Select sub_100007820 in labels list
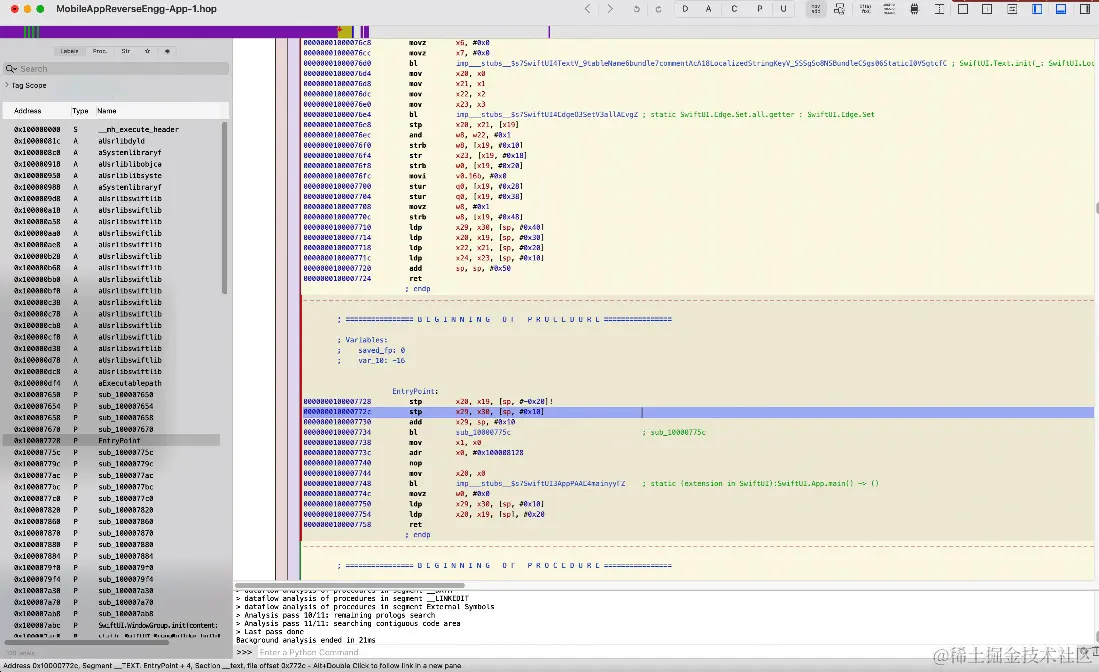 pos(112,510)
